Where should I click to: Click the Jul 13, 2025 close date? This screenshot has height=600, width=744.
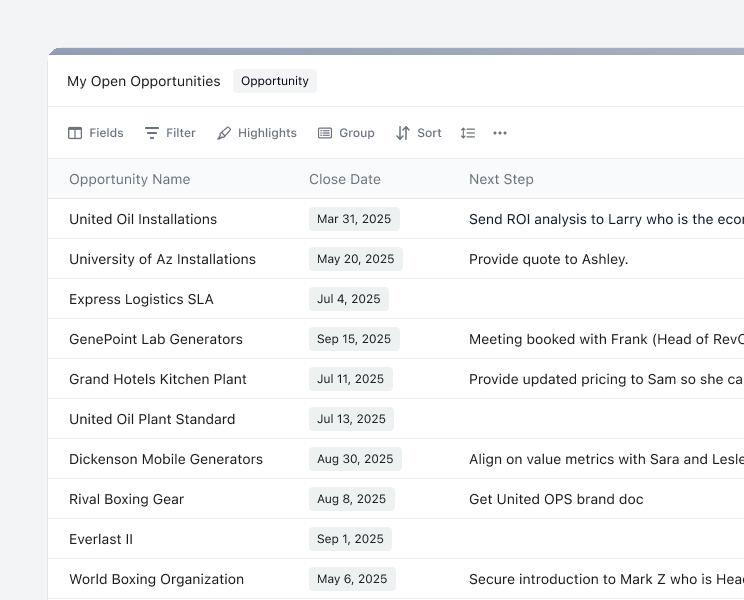tap(351, 419)
